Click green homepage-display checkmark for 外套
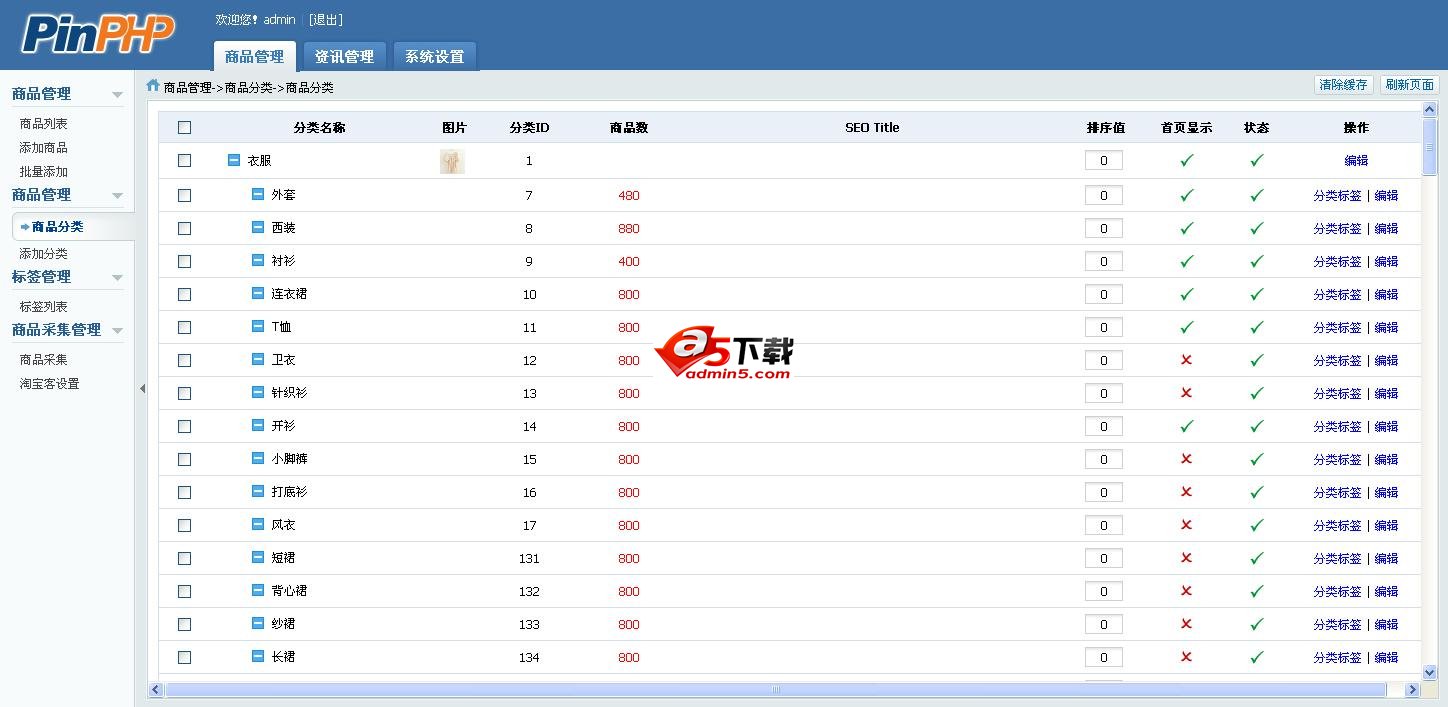This screenshot has height=707, width=1448. (x=1186, y=195)
